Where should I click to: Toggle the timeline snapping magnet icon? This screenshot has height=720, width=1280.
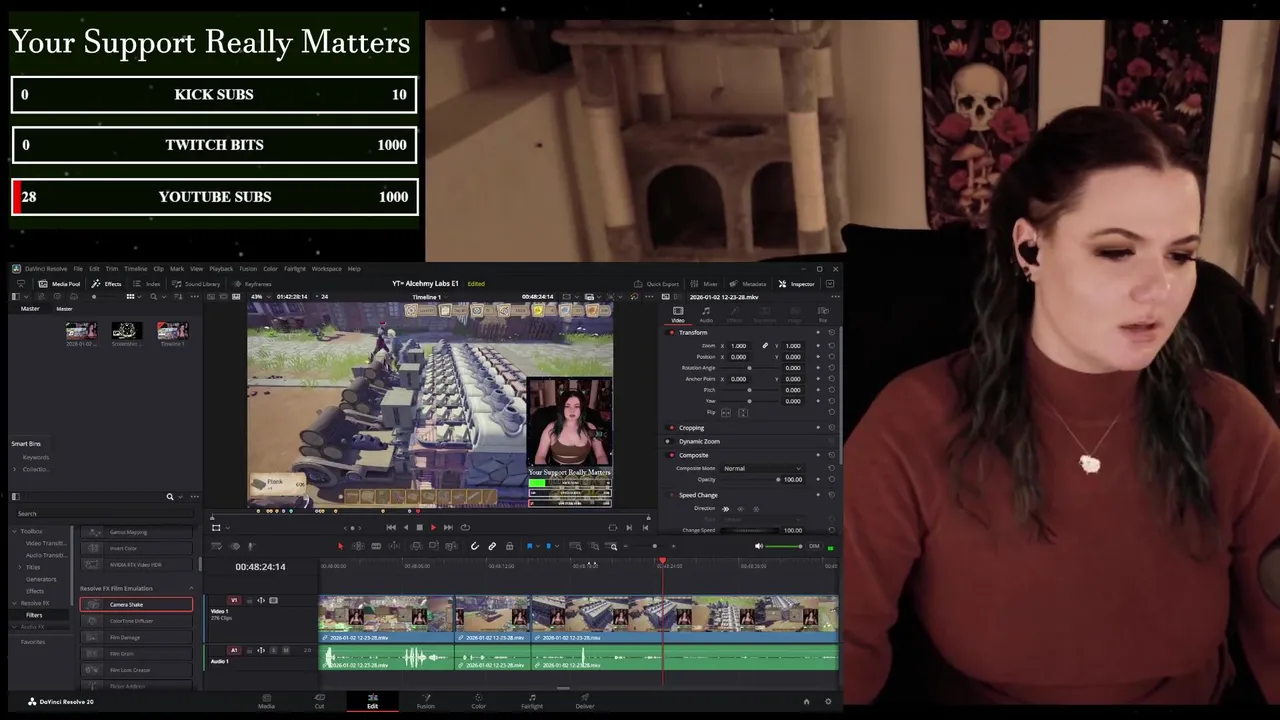[474, 546]
